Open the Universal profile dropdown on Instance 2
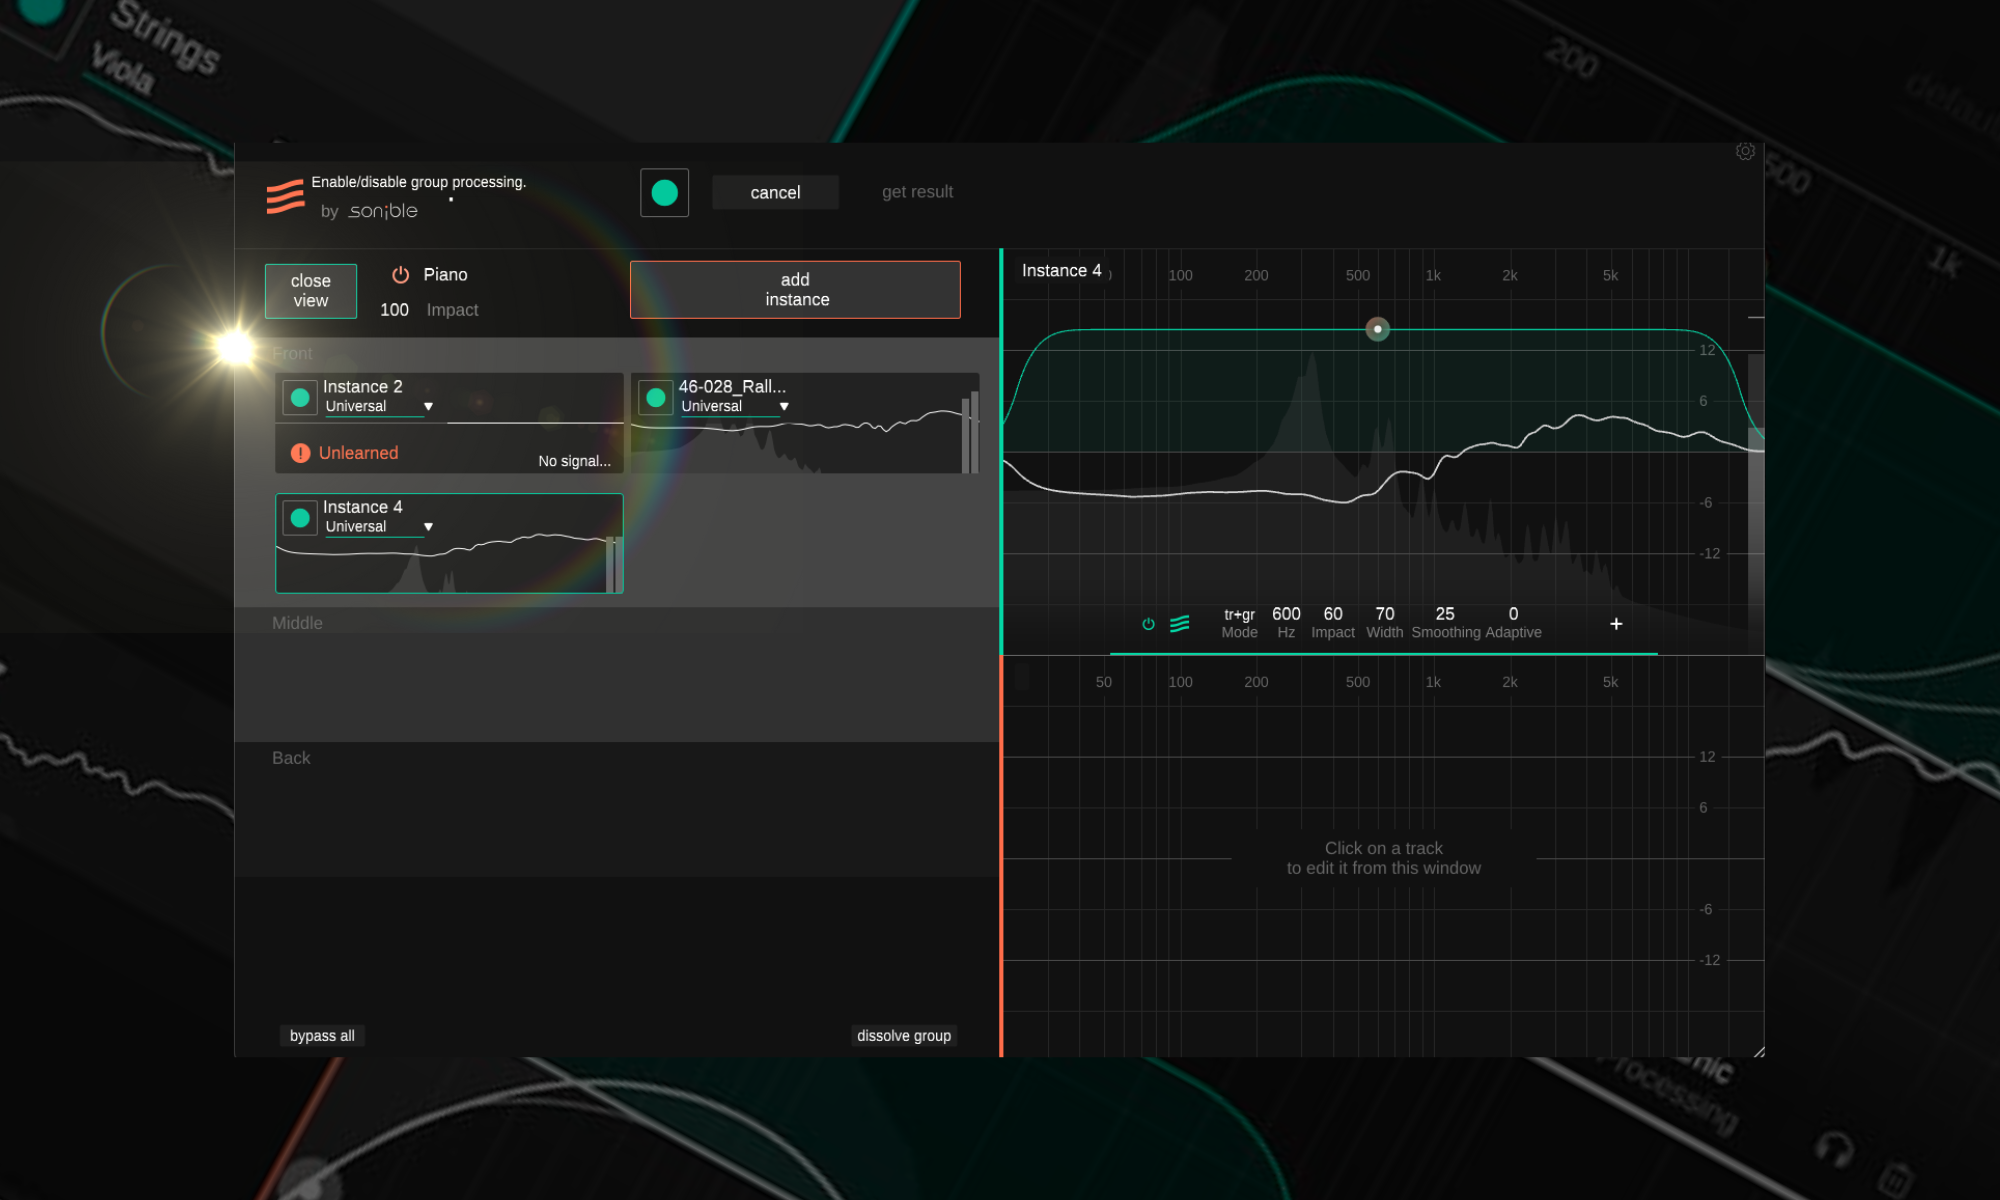The image size is (2000, 1200). (428, 406)
